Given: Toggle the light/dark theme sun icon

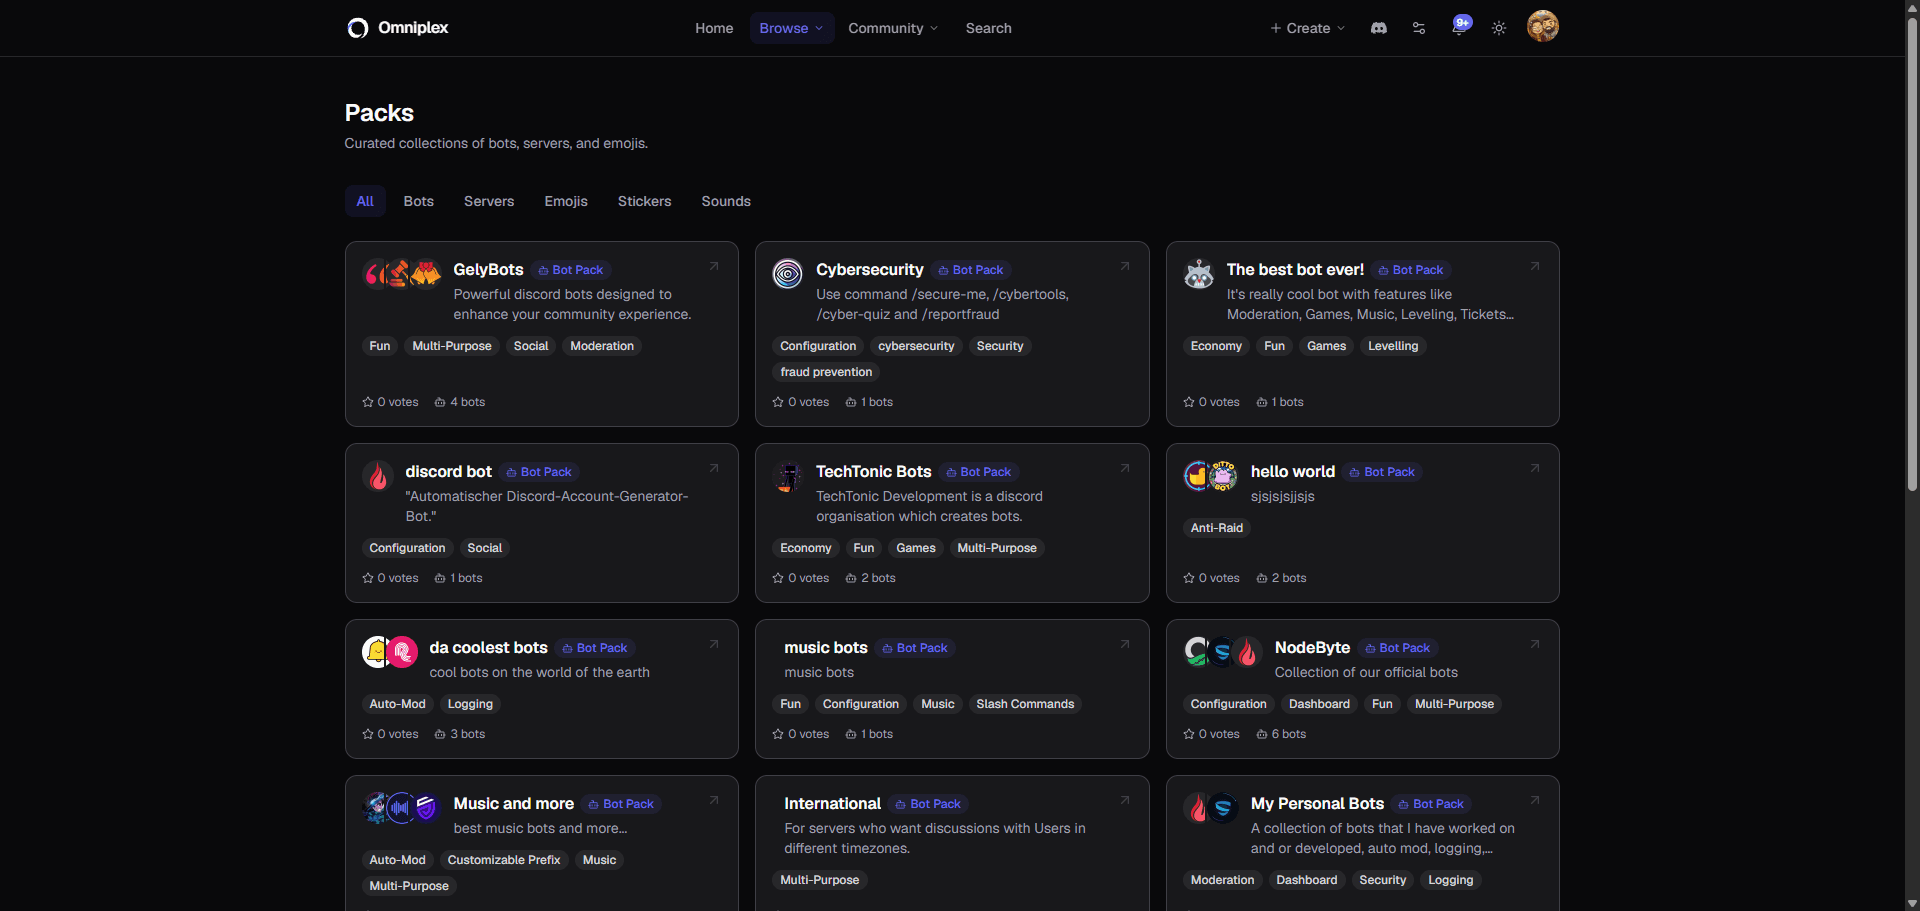Looking at the screenshot, I should tap(1499, 28).
